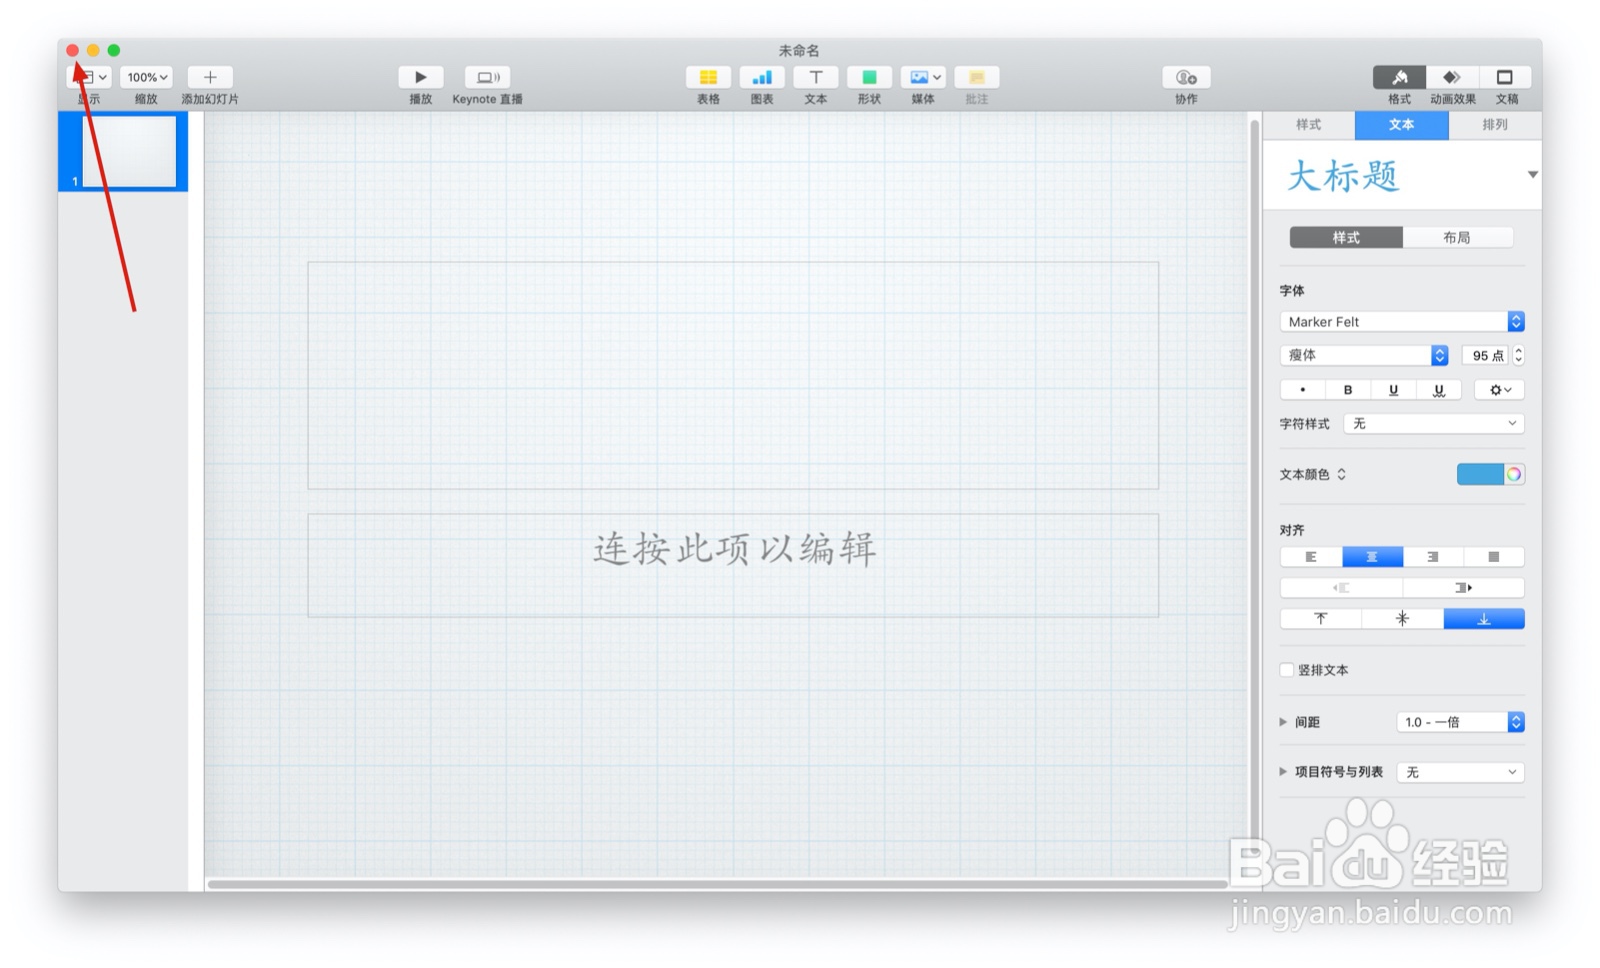Viewport: 1600px width, 968px height.
Task: Open the Collaborate (协作) button
Action: (x=1186, y=77)
